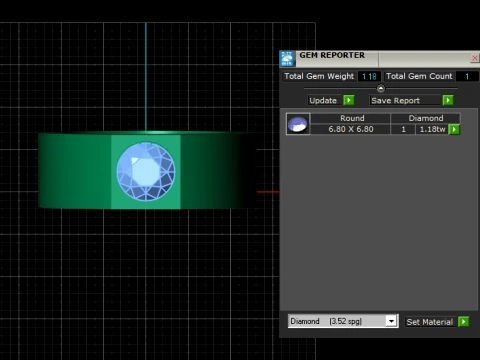Close the Gem Reporter panel
The width and height of the screenshot is (480, 360).
click(x=475, y=58)
